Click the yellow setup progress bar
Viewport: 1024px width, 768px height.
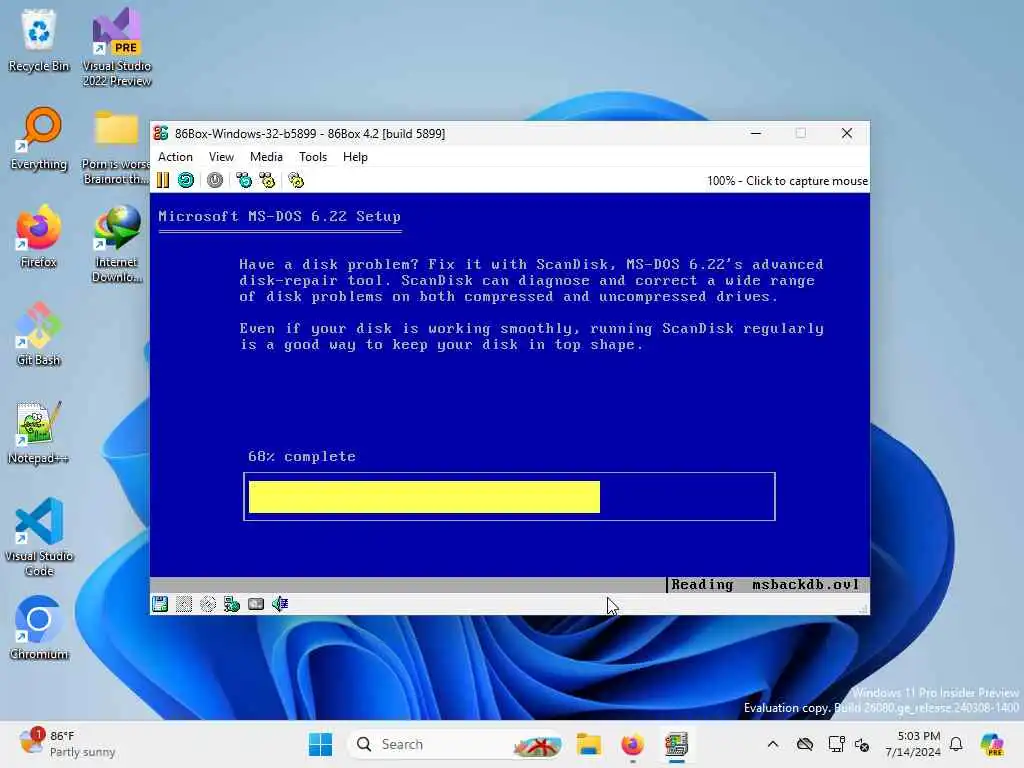coord(424,497)
